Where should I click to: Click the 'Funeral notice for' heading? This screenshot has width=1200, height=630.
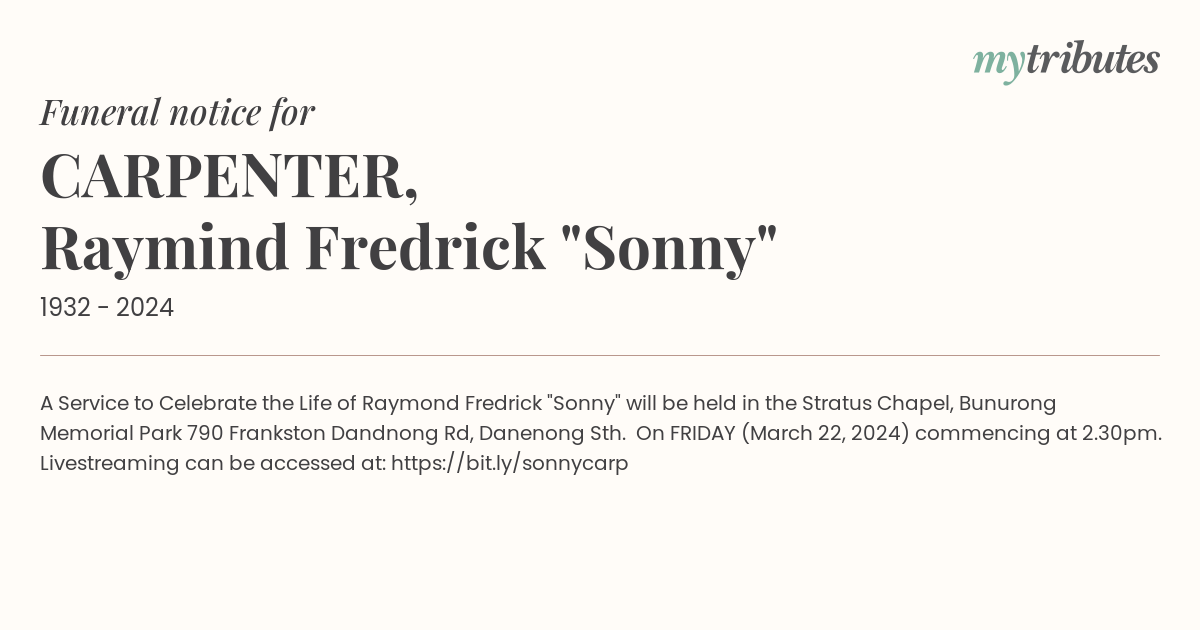click(177, 112)
